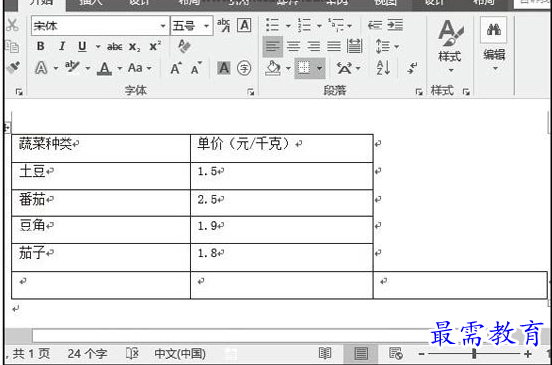Toggle Italic formatting

(62, 46)
